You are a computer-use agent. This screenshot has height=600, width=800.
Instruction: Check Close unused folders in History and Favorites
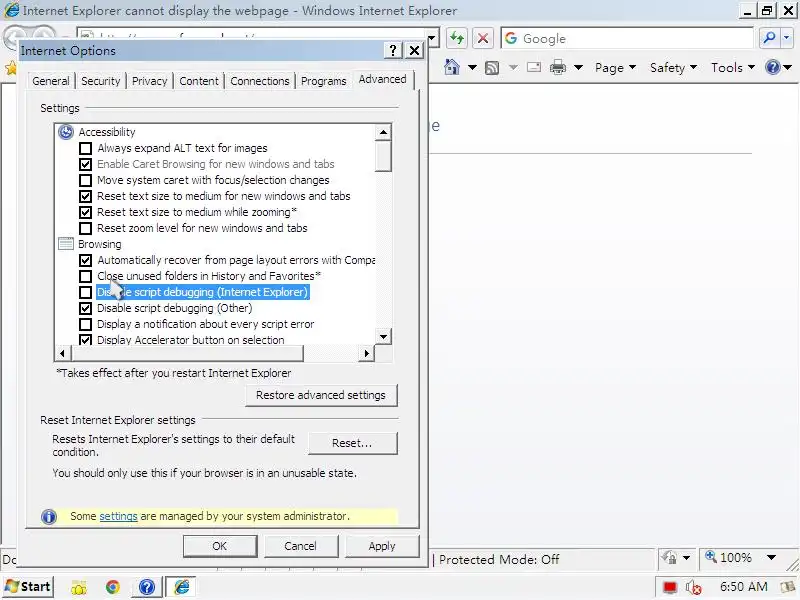coord(86,277)
